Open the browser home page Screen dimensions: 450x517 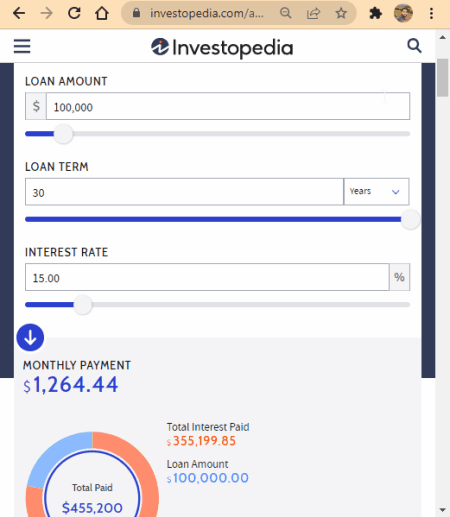[x=102, y=13]
